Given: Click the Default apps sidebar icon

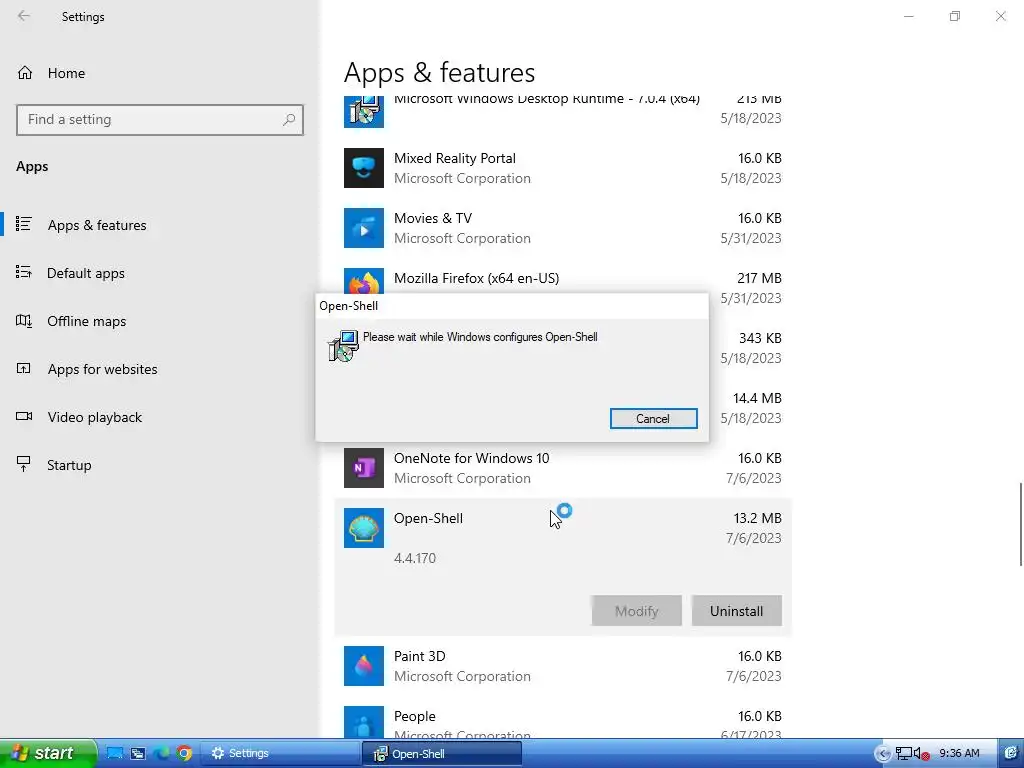Looking at the screenshot, I should click(24, 272).
